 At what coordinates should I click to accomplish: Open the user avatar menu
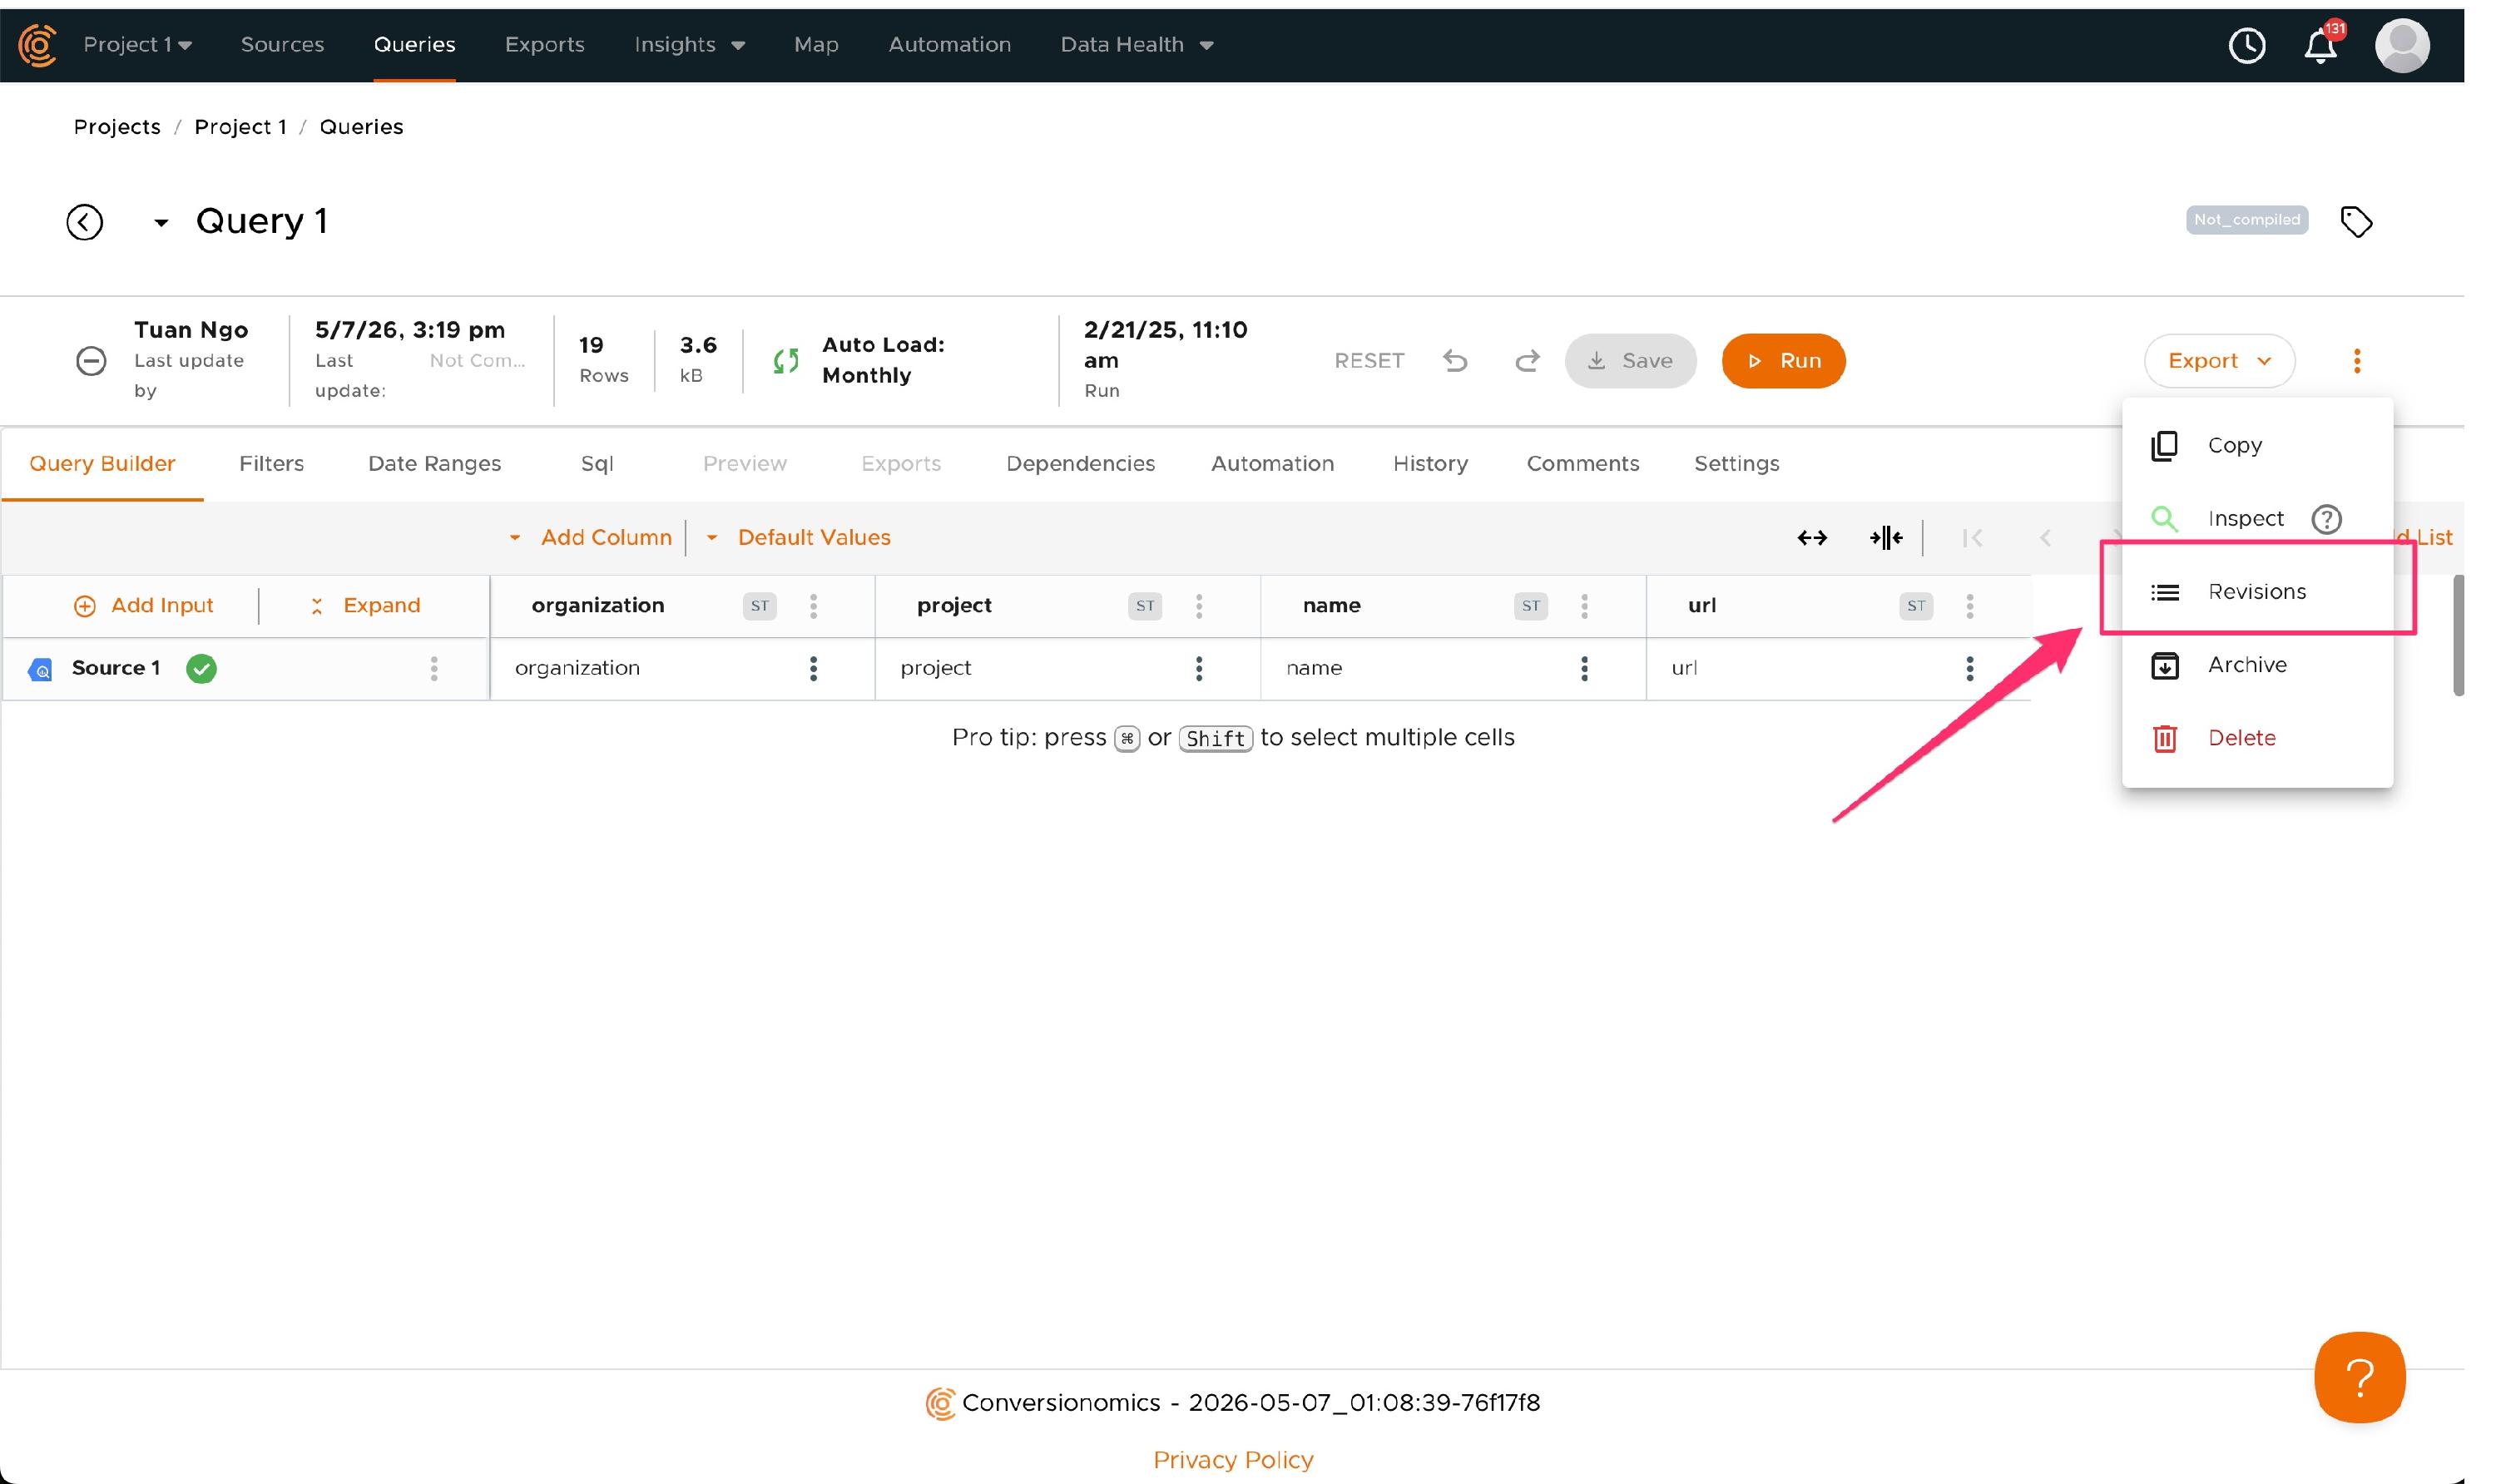(x=2402, y=45)
